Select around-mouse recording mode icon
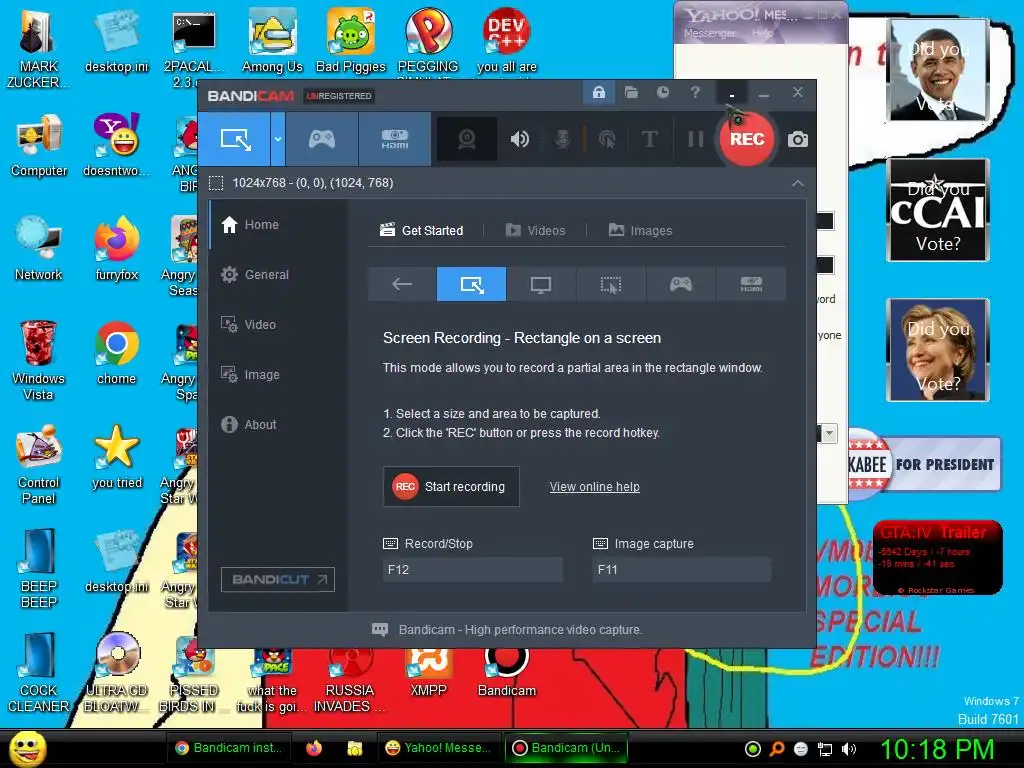Viewport: 1024px width, 768px height. (x=611, y=284)
